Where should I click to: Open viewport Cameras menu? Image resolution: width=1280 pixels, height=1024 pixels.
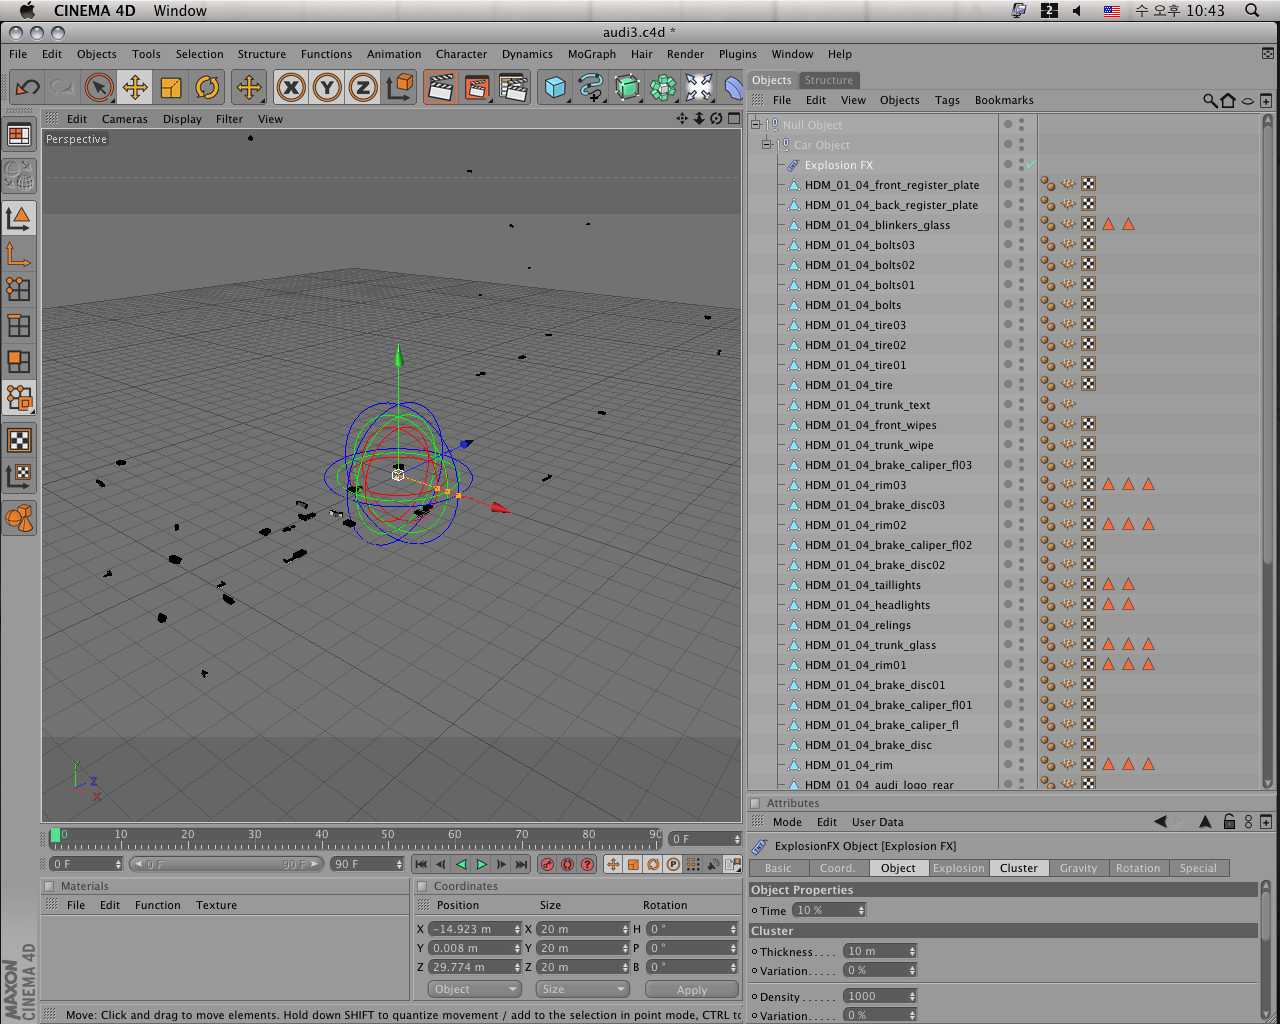(124, 119)
